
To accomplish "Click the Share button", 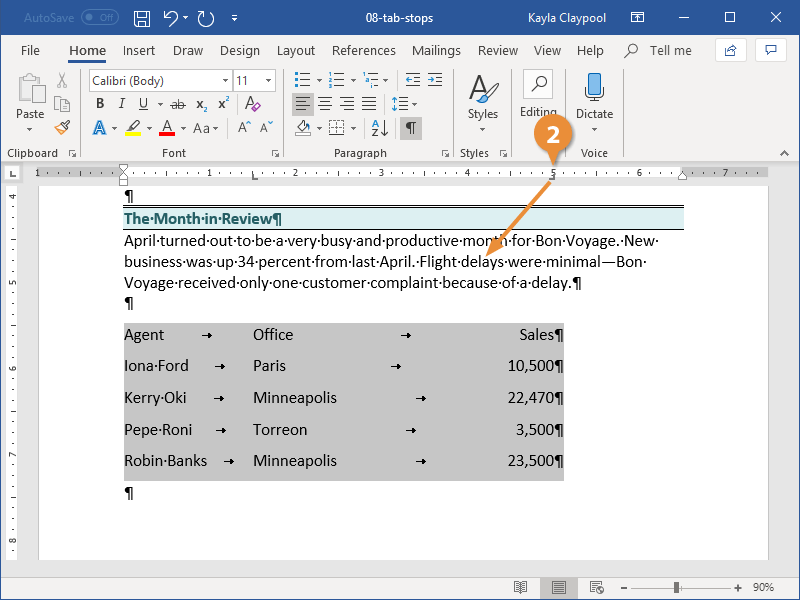I will click(731, 50).
